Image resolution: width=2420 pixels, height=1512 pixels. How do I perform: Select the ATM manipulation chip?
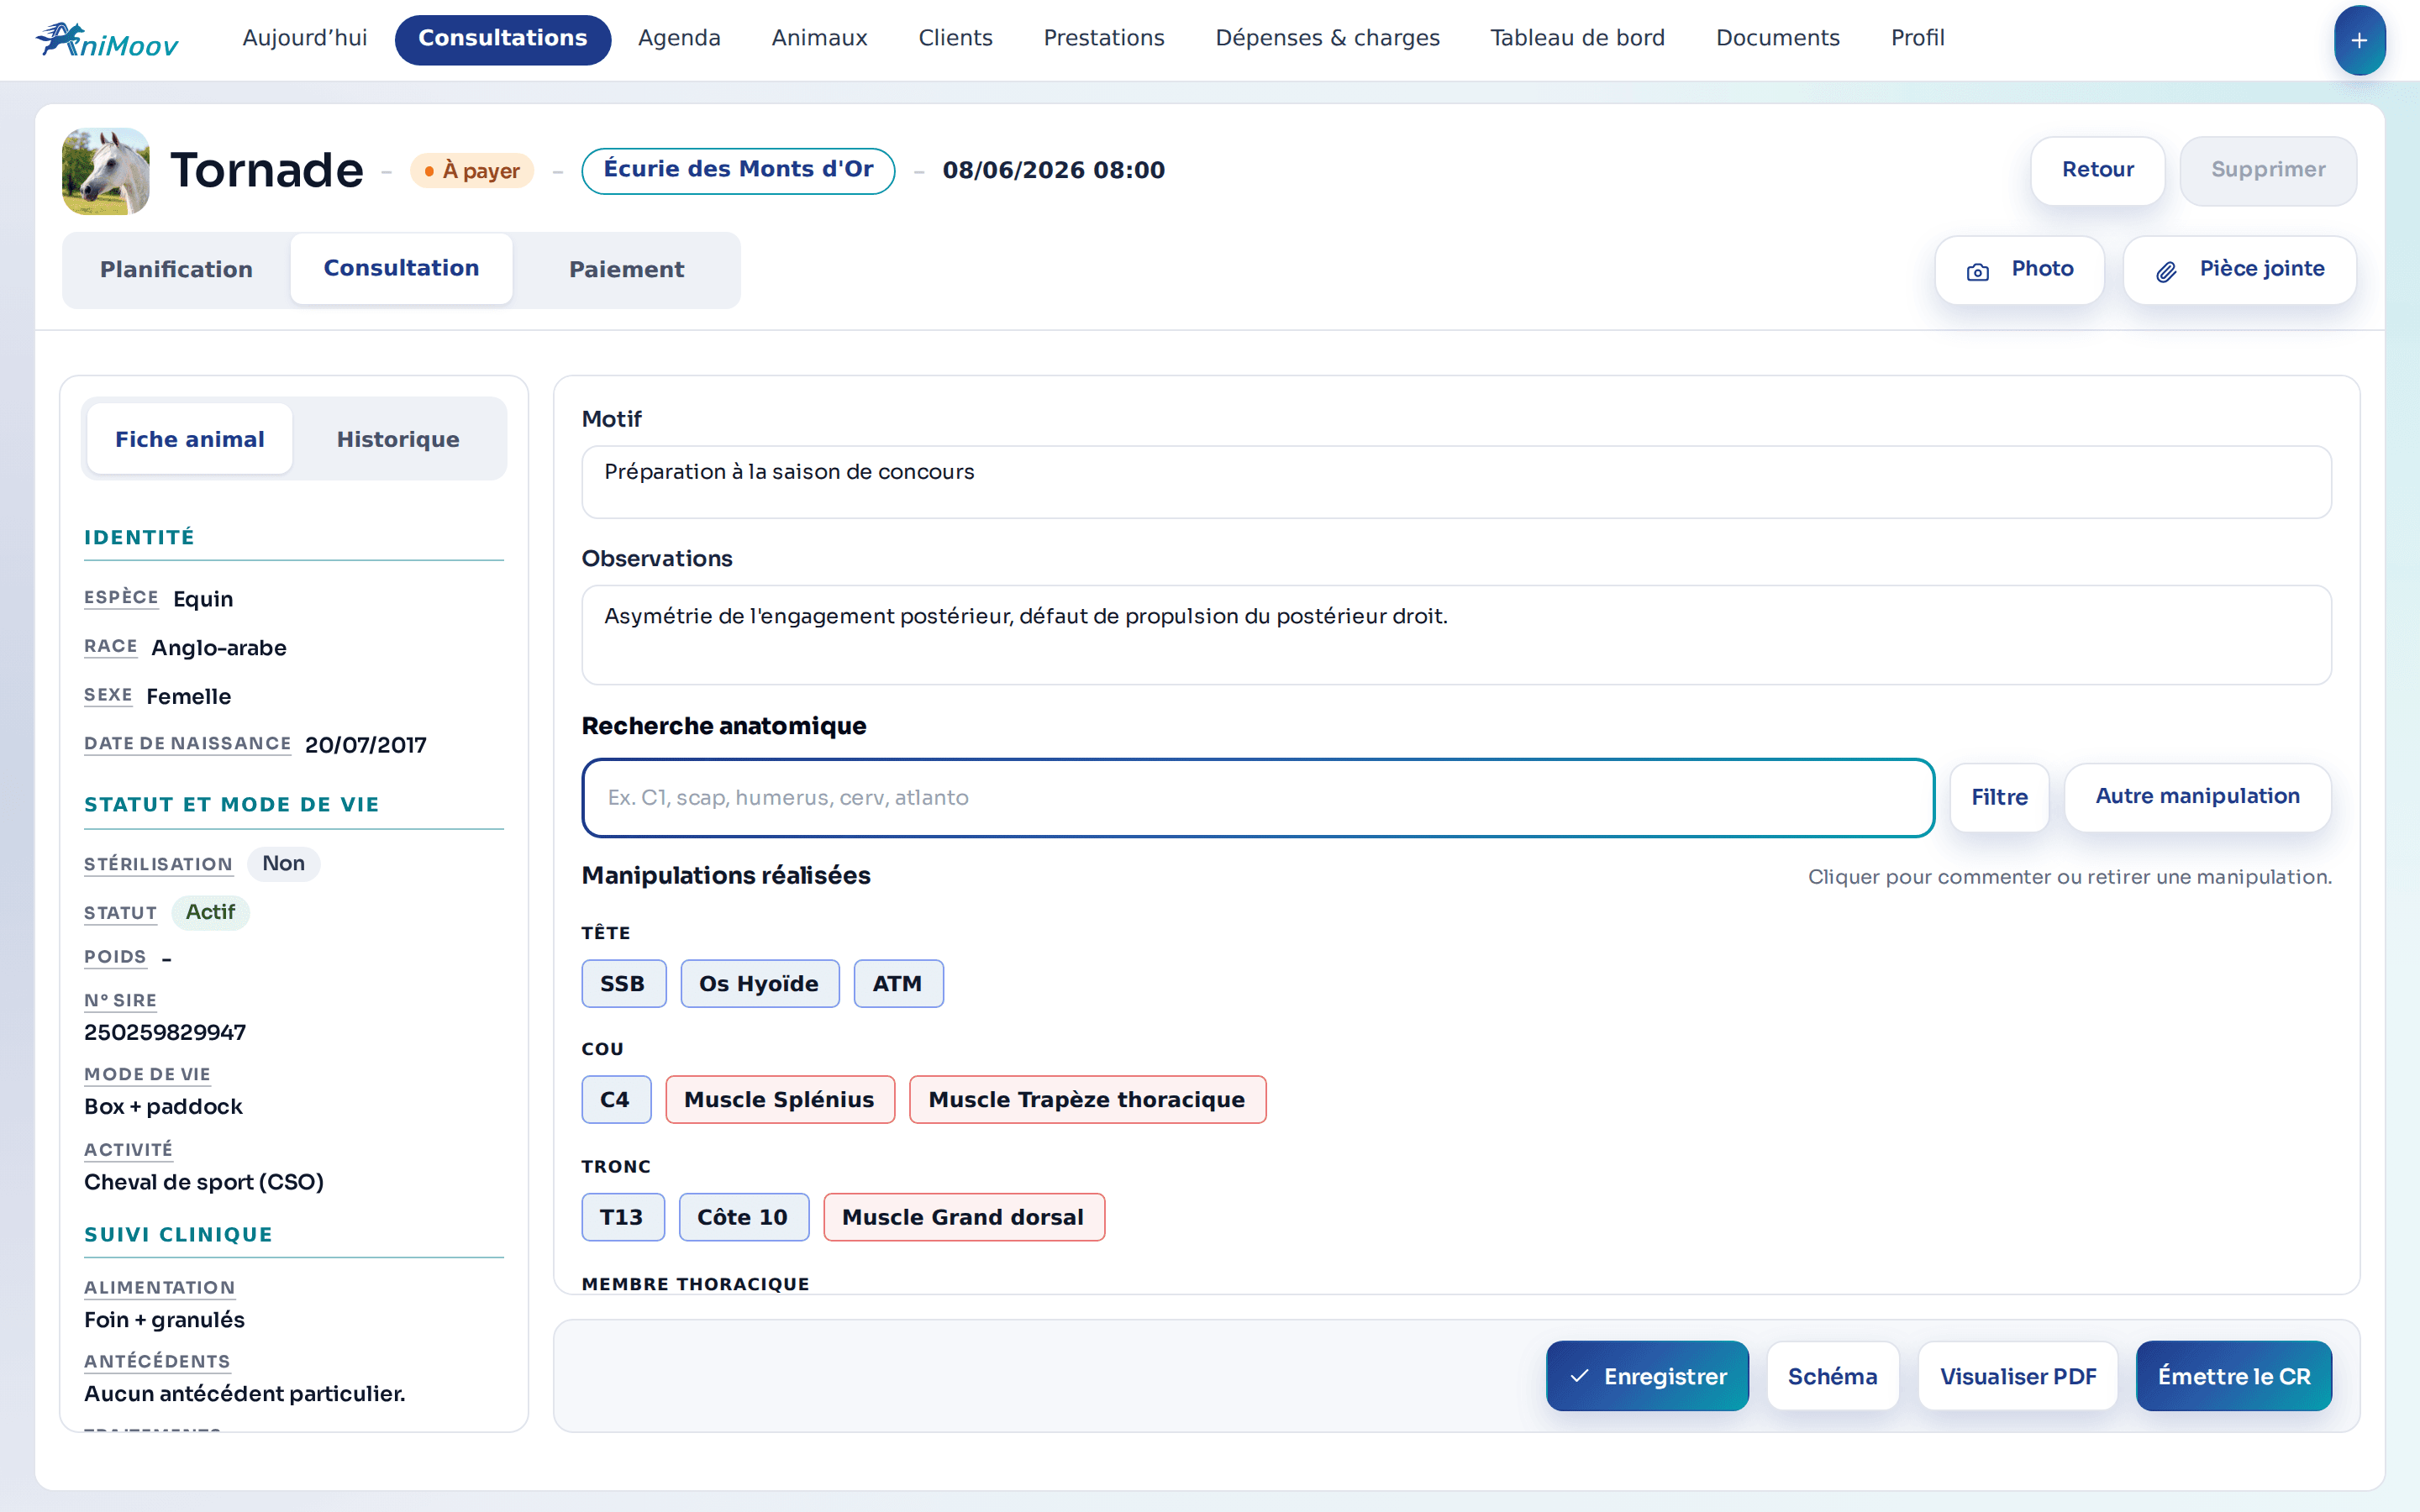[898, 984]
